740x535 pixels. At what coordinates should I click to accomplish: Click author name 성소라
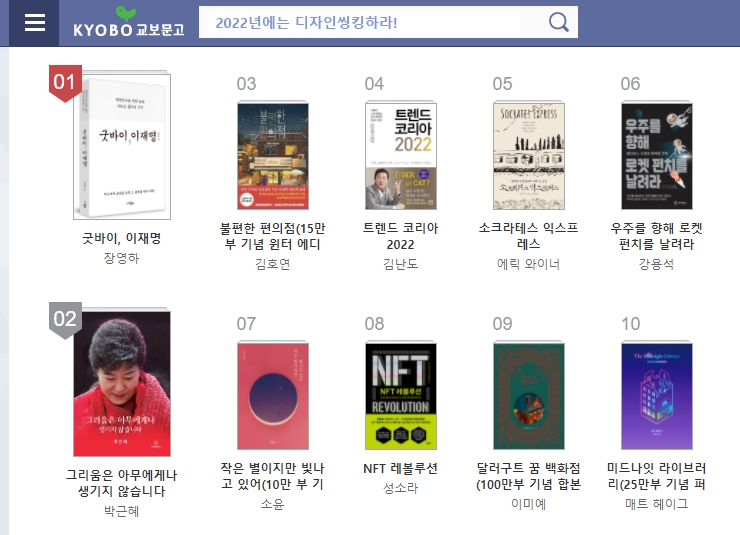pyautogui.click(x=401, y=488)
